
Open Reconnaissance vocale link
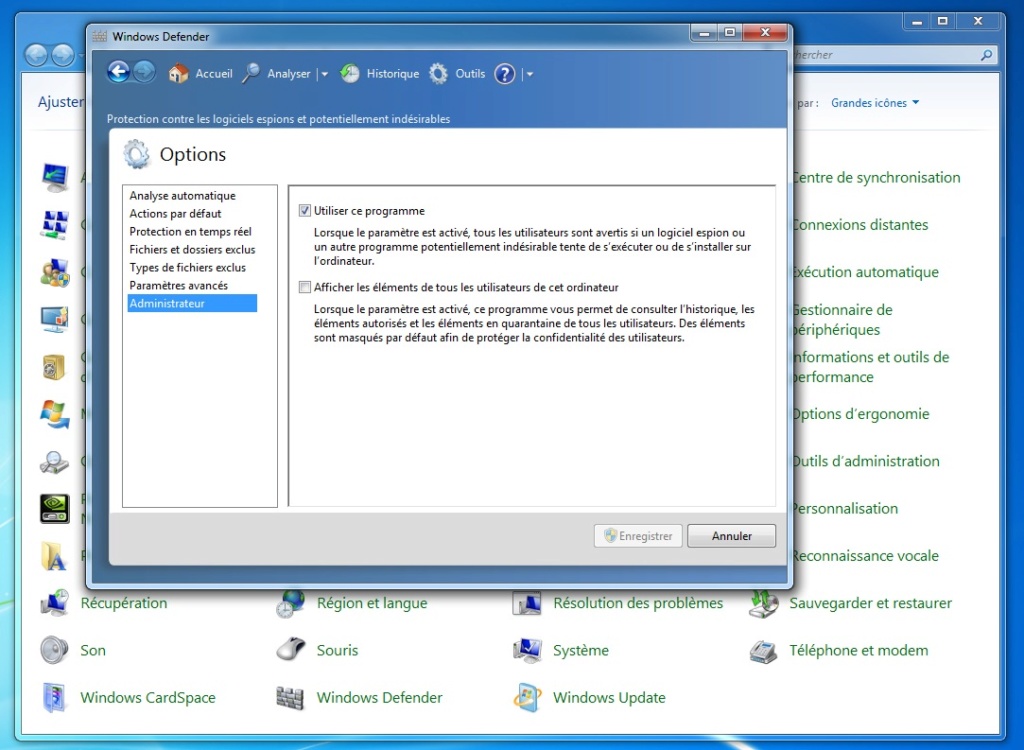(x=866, y=556)
